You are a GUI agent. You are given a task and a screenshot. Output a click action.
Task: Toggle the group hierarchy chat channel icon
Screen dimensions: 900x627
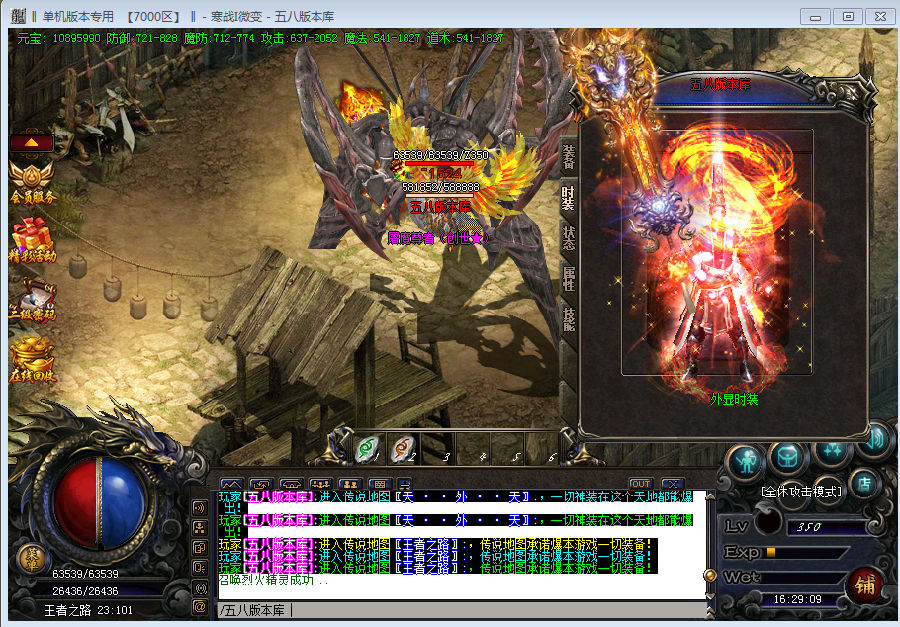pyautogui.click(x=200, y=528)
